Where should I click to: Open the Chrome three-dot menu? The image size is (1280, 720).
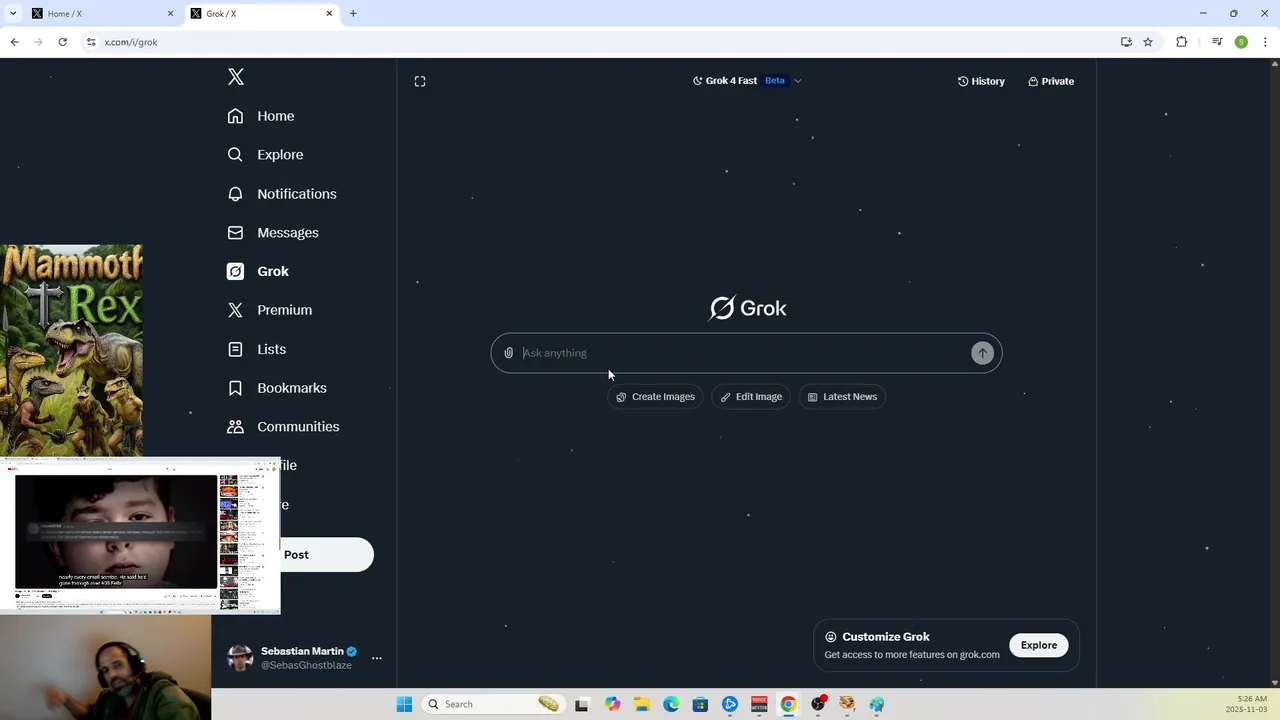(1265, 42)
